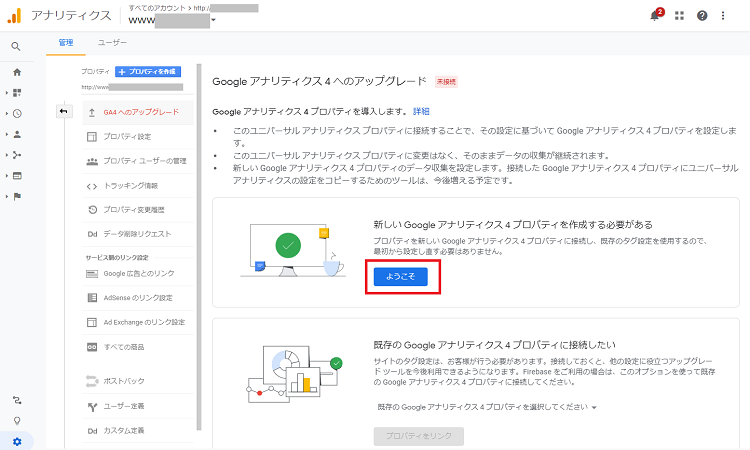
Task: Open AdSense のリンク設定 item
Action: click(x=138, y=298)
